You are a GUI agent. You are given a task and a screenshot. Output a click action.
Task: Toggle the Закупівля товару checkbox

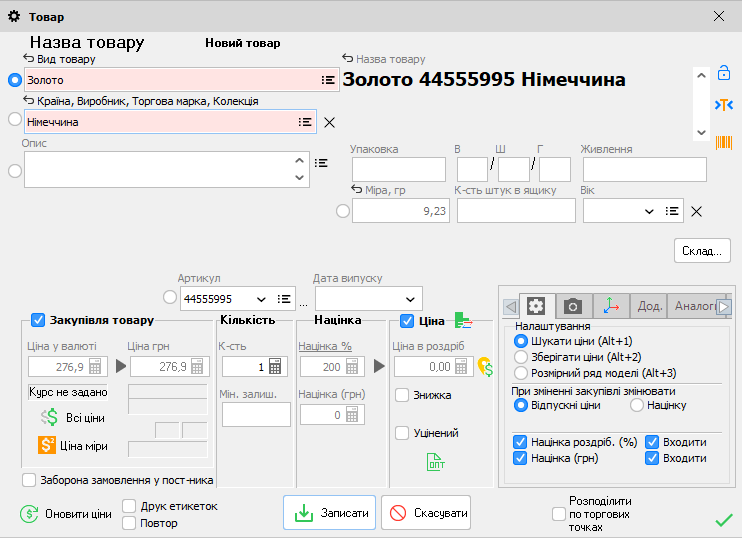38,320
